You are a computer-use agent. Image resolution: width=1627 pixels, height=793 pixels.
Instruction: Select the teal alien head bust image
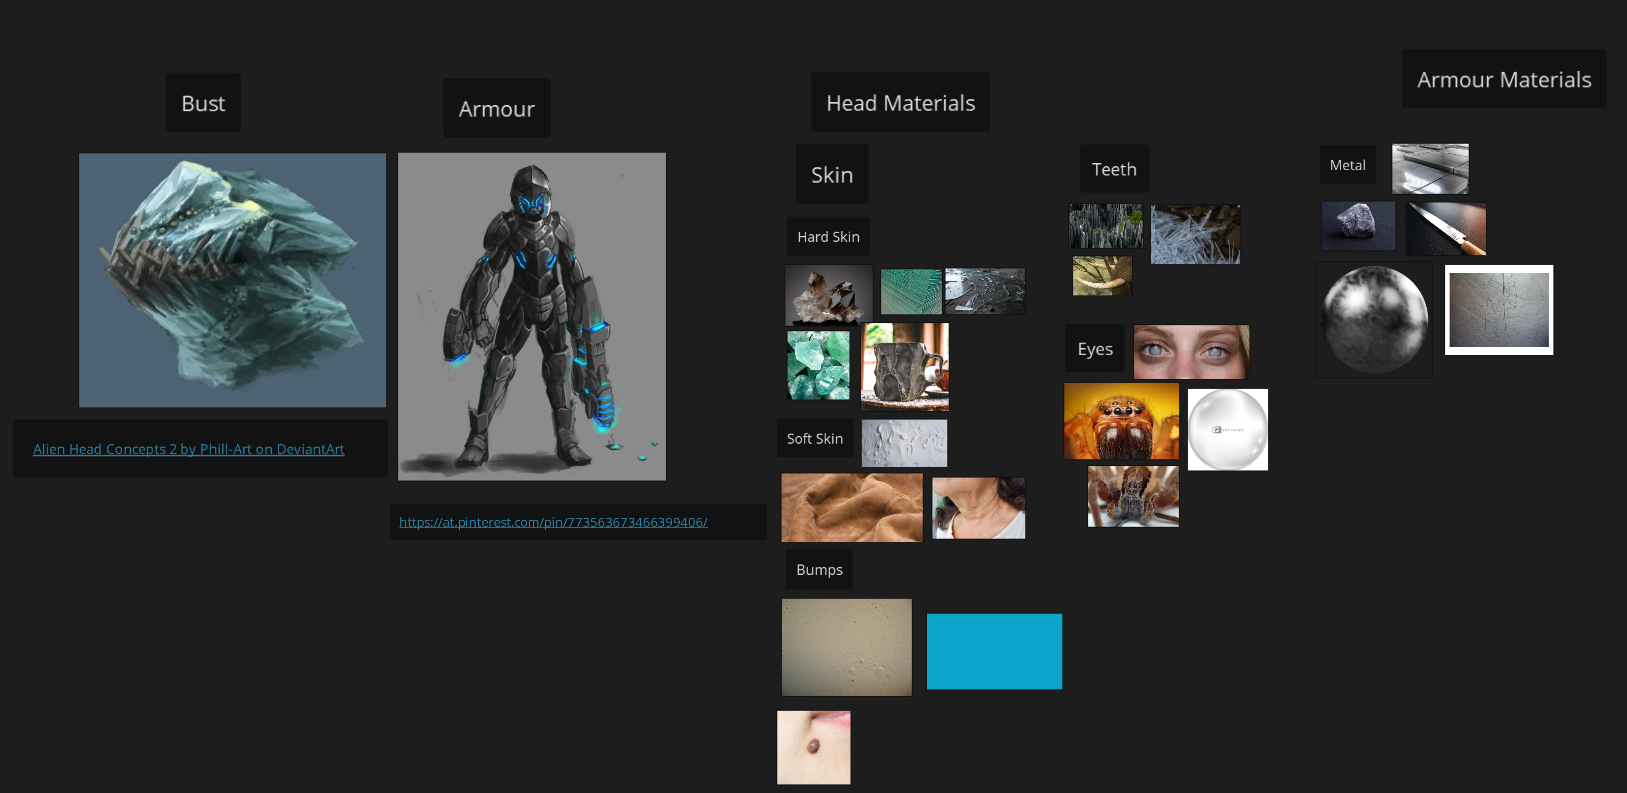tap(232, 280)
